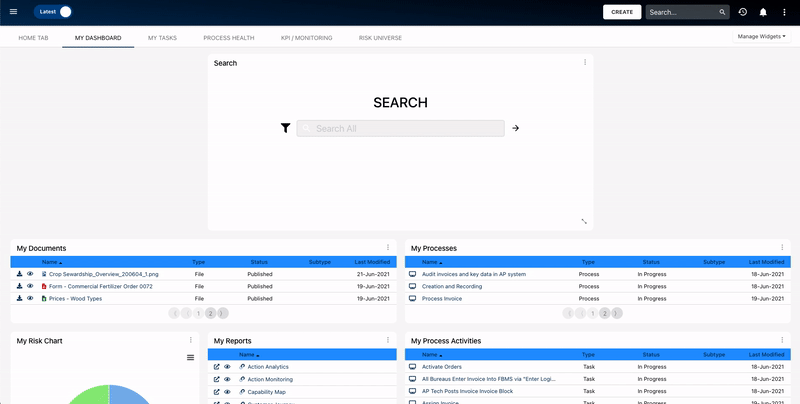The width and height of the screenshot is (800, 404).
Task: Open Action Analytics in new window icon
Action: [x=216, y=366]
